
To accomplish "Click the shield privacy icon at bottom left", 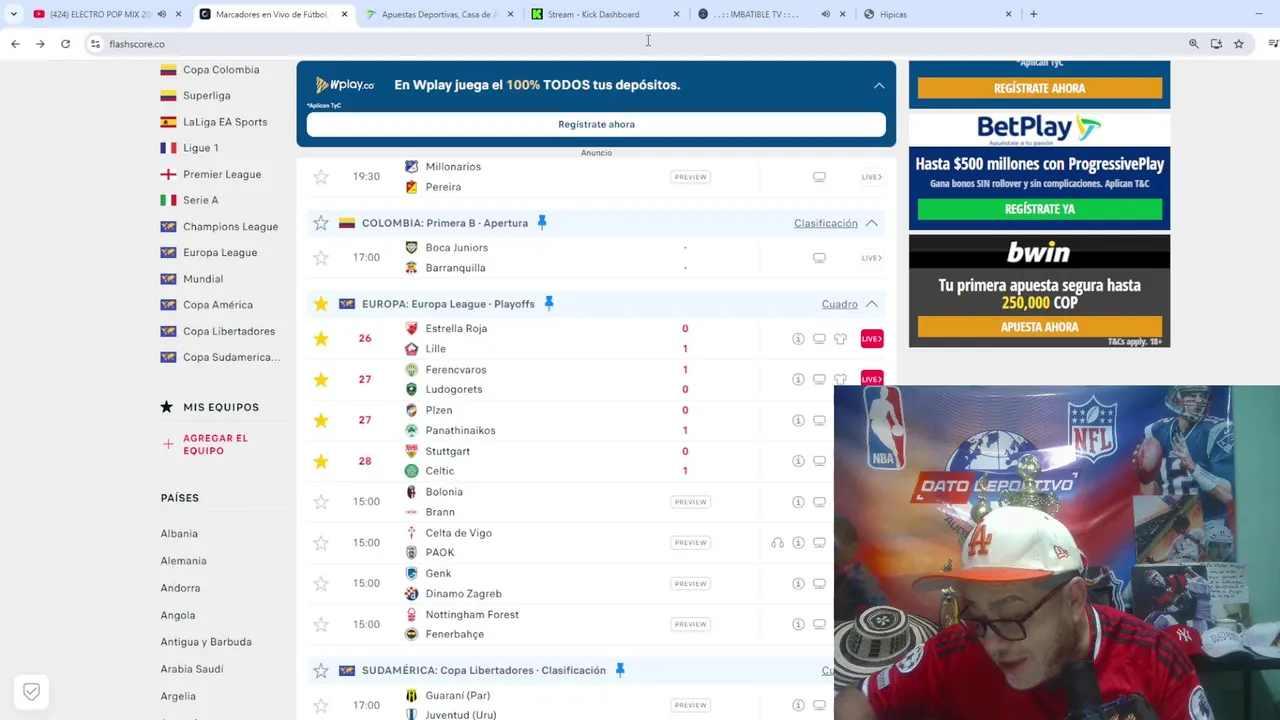I will pyautogui.click(x=31, y=692).
